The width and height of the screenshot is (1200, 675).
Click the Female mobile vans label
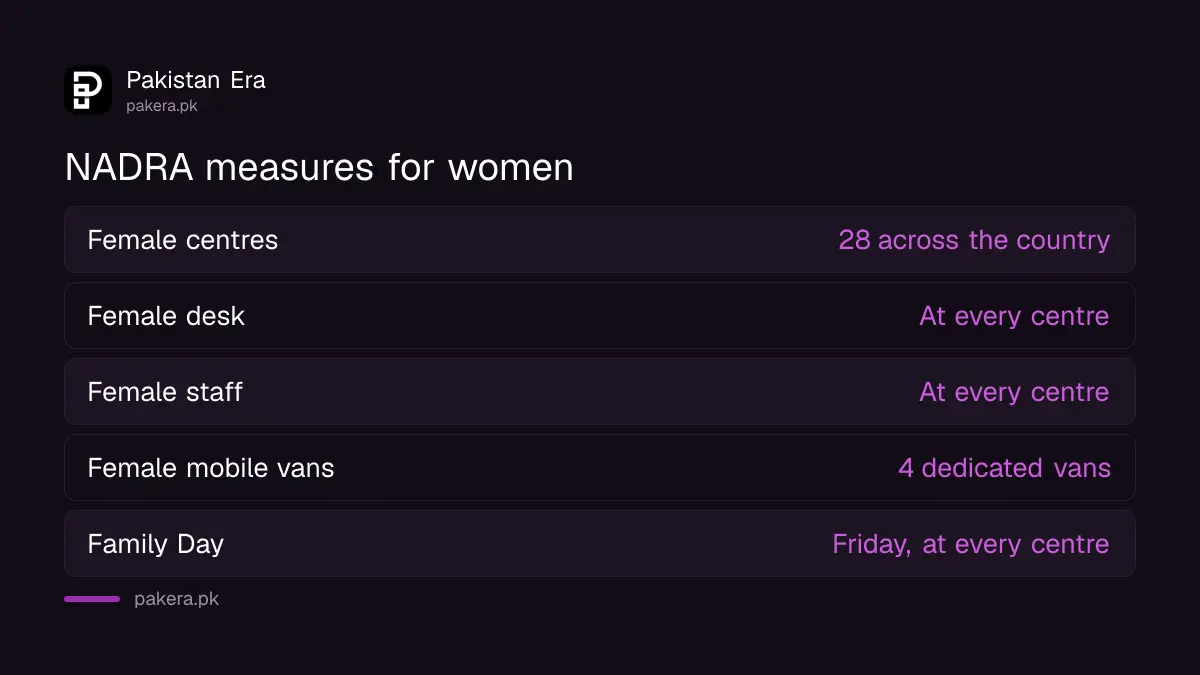click(x=211, y=468)
